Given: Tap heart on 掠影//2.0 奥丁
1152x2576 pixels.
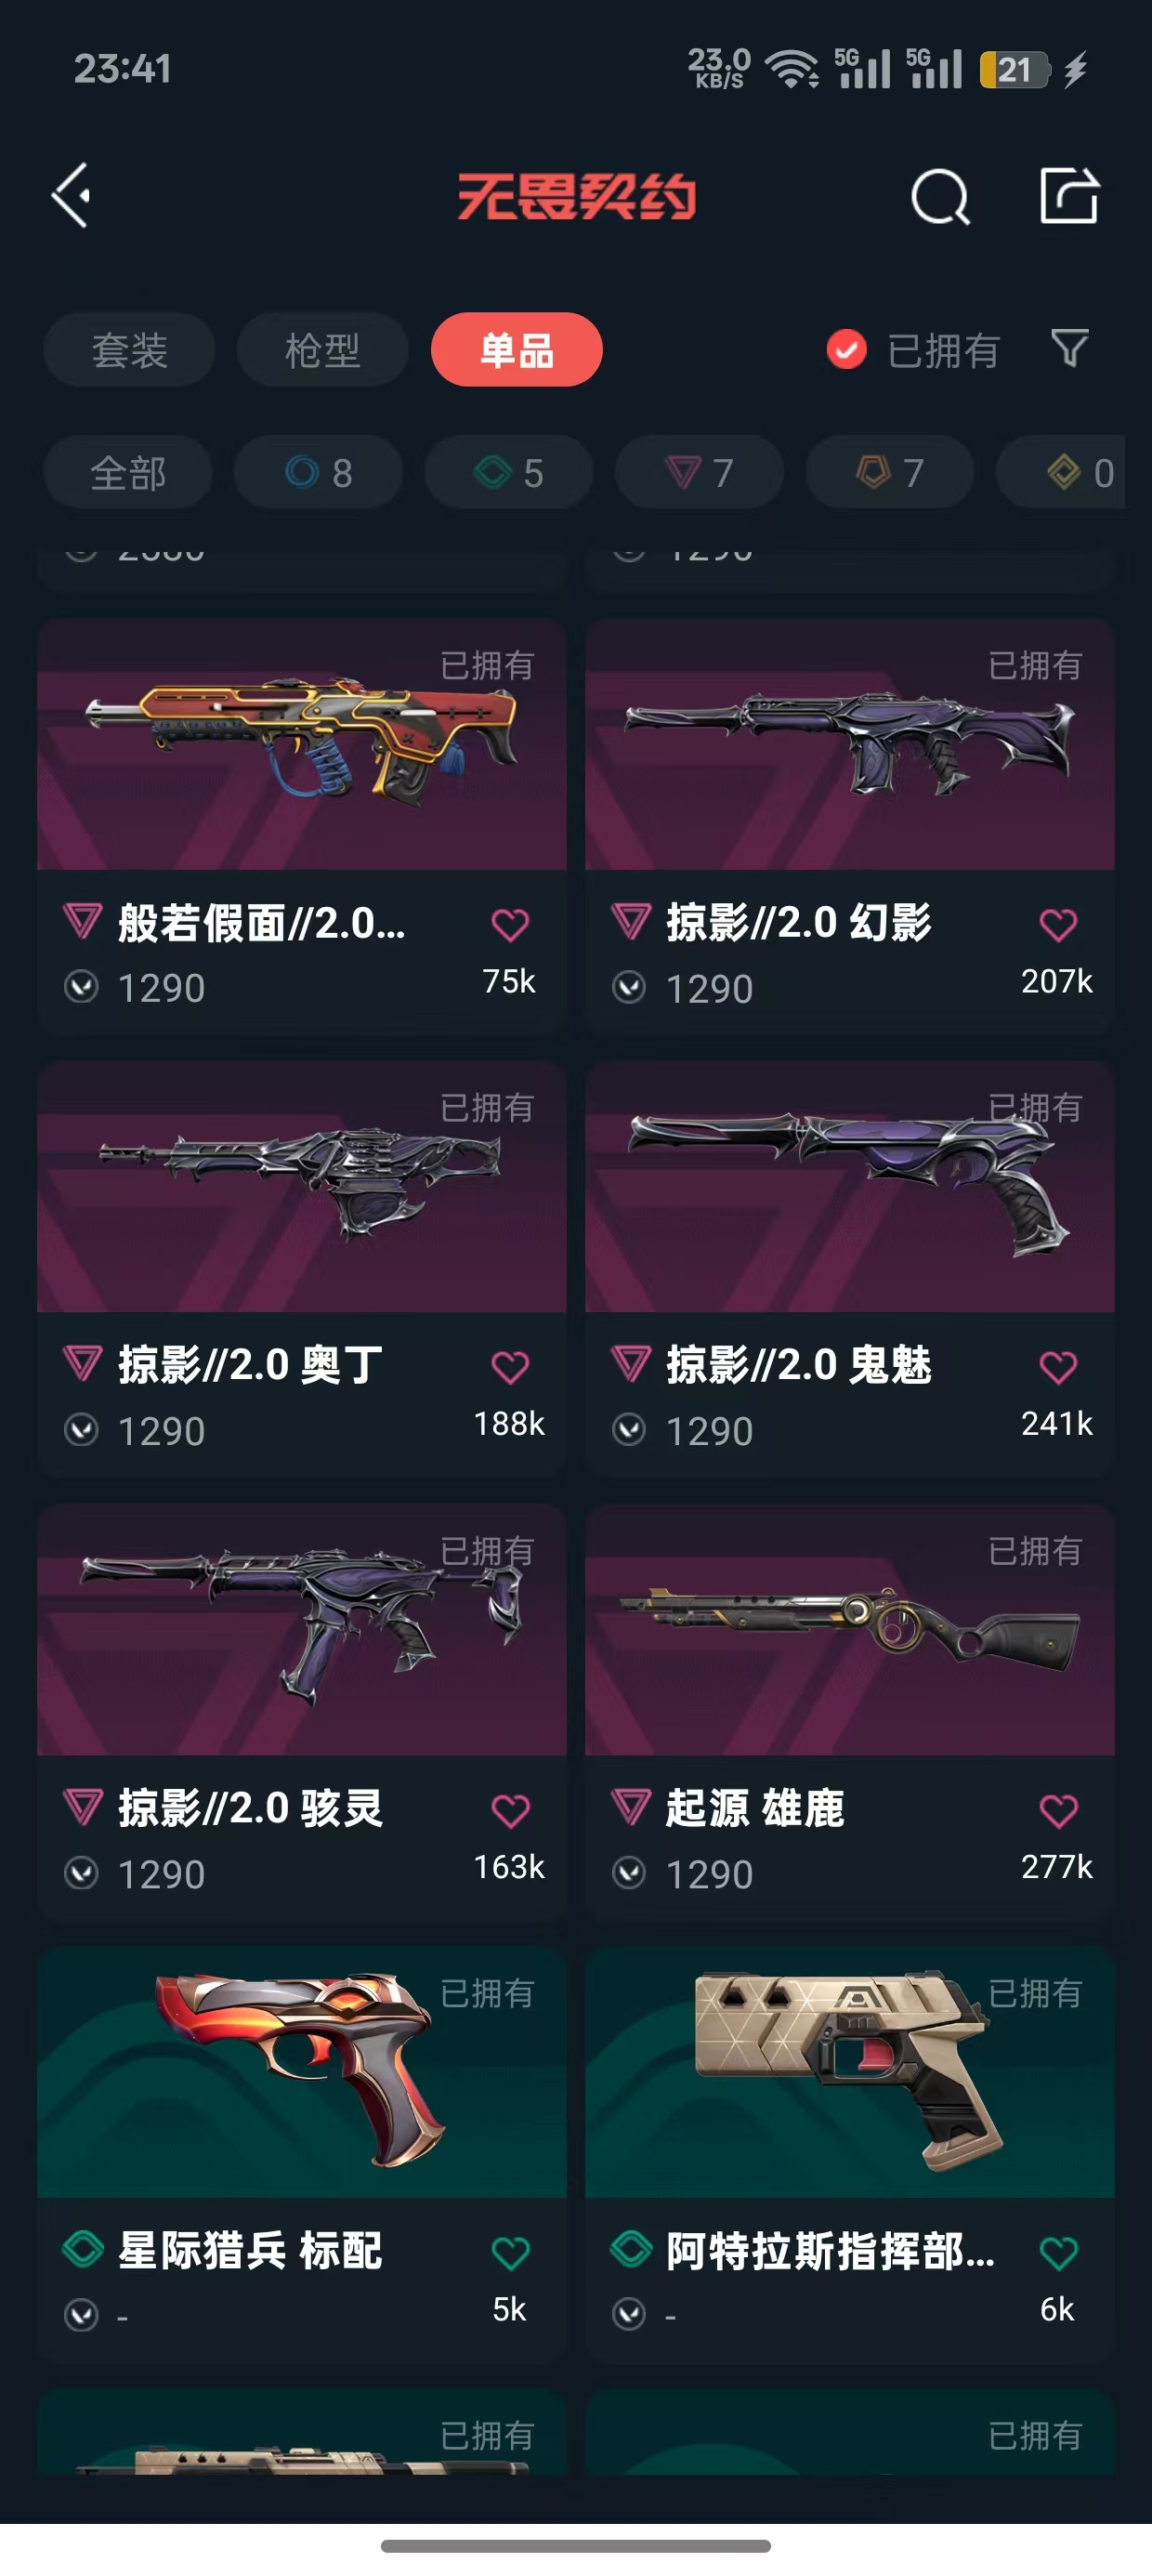Looking at the screenshot, I should tap(510, 1367).
